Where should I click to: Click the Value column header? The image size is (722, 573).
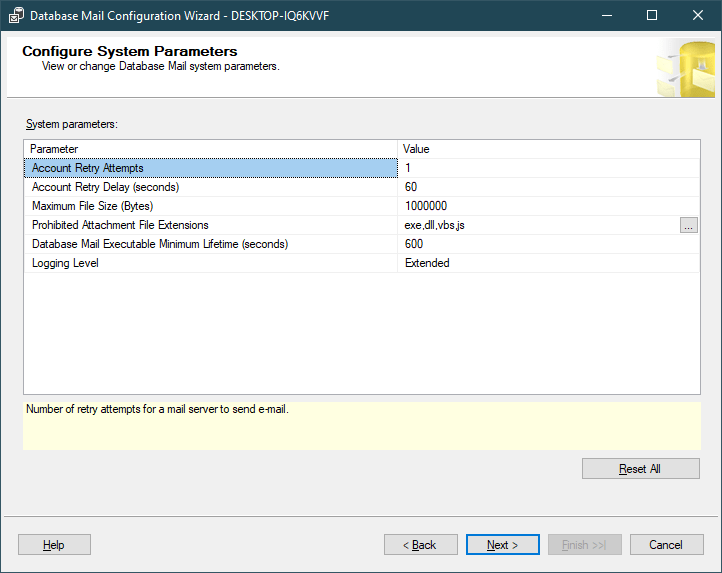point(548,149)
